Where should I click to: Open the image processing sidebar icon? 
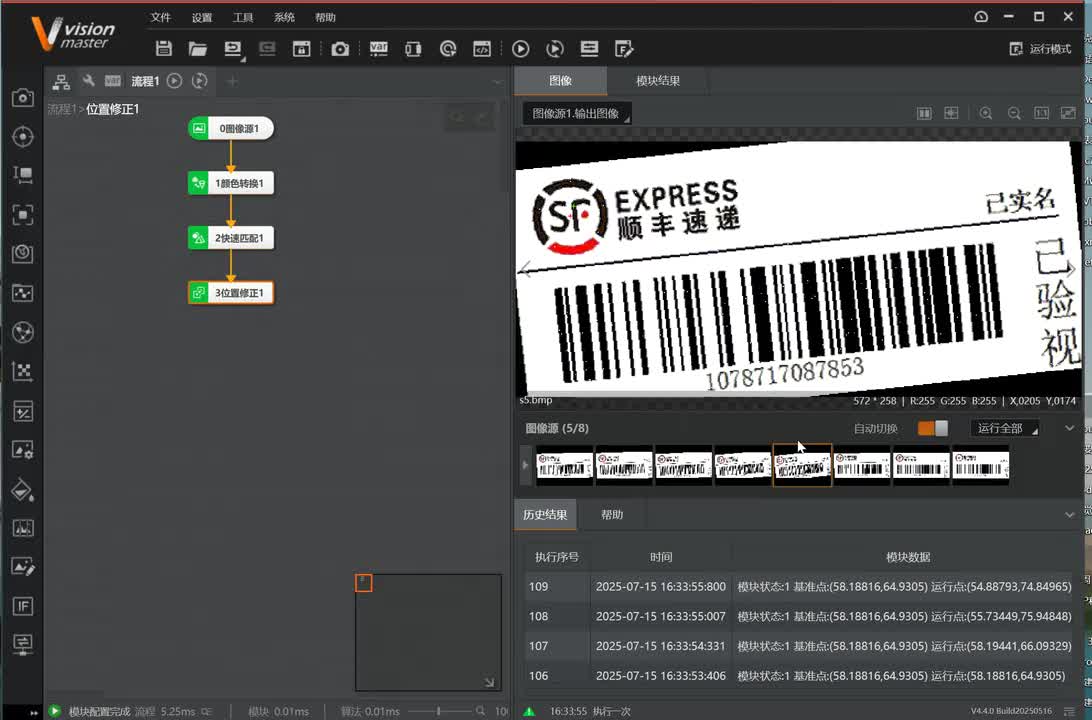(22, 451)
